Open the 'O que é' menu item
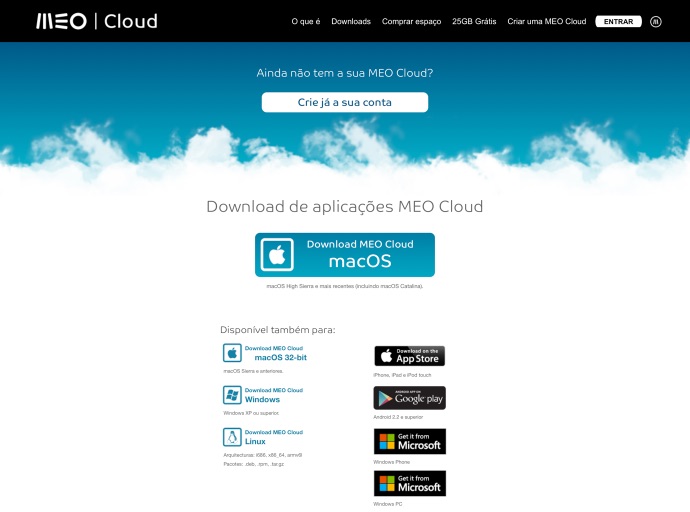The height and width of the screenshot is (512, 690). pyautogui.click(x=306, y=21)
